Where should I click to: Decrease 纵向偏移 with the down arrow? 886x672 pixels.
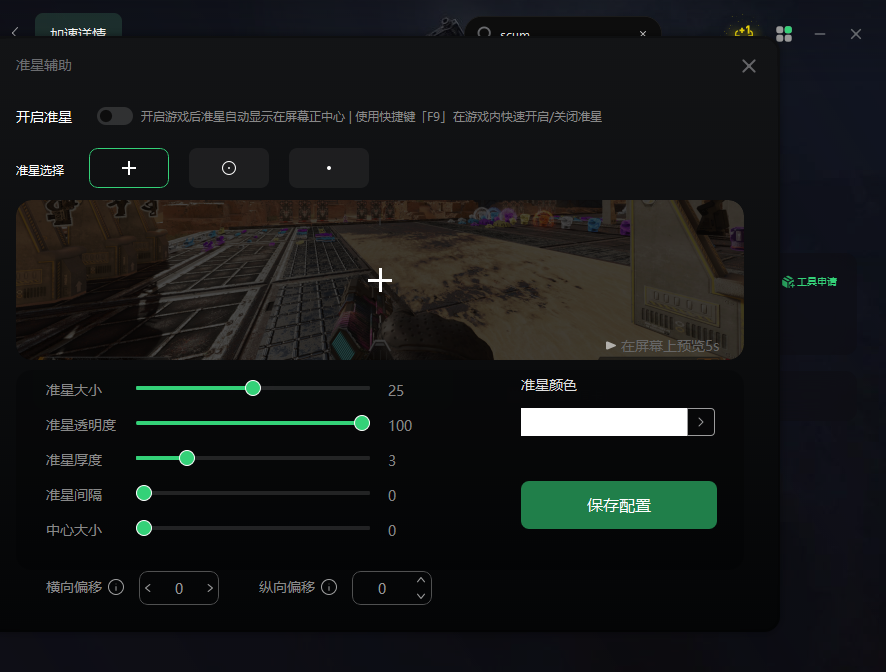(x=421, y=596)
